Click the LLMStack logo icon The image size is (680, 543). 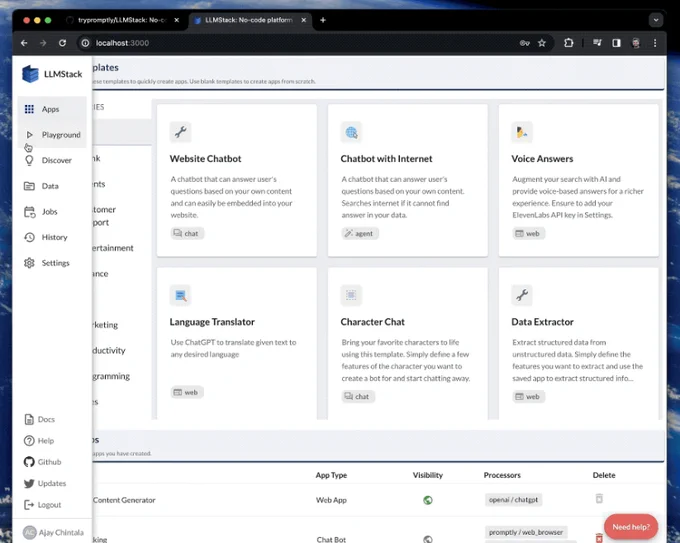pos(30,74)
